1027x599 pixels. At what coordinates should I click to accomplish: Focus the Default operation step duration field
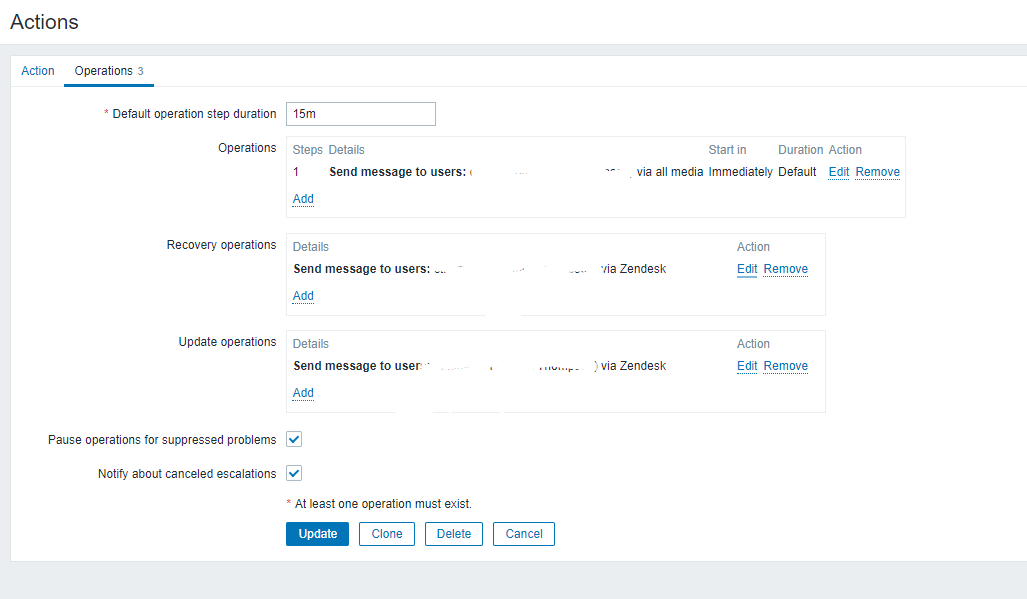pyautogui.click(x=360, y=113)
